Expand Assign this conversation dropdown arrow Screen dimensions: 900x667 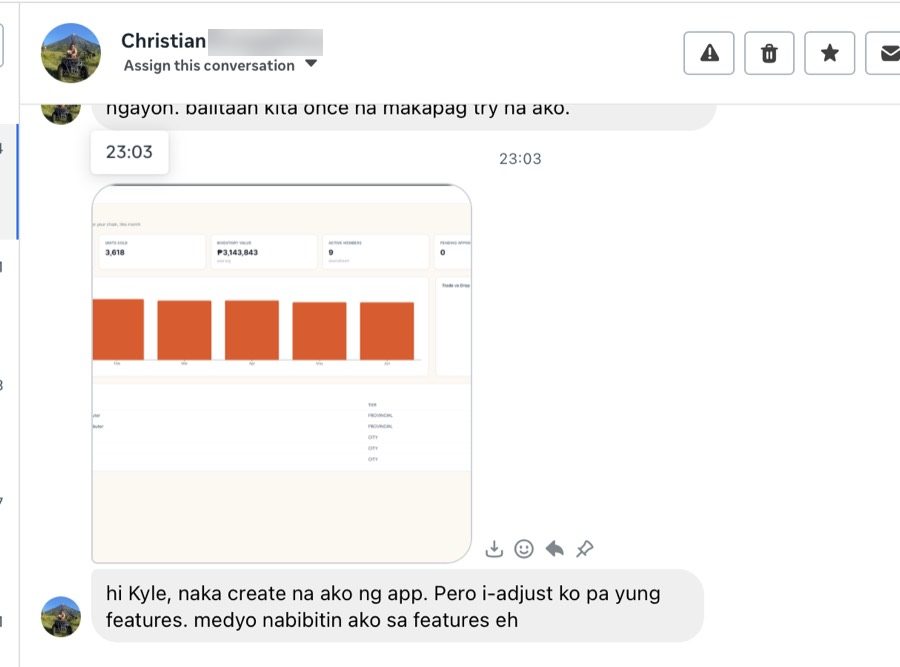(x=311, y=64)
